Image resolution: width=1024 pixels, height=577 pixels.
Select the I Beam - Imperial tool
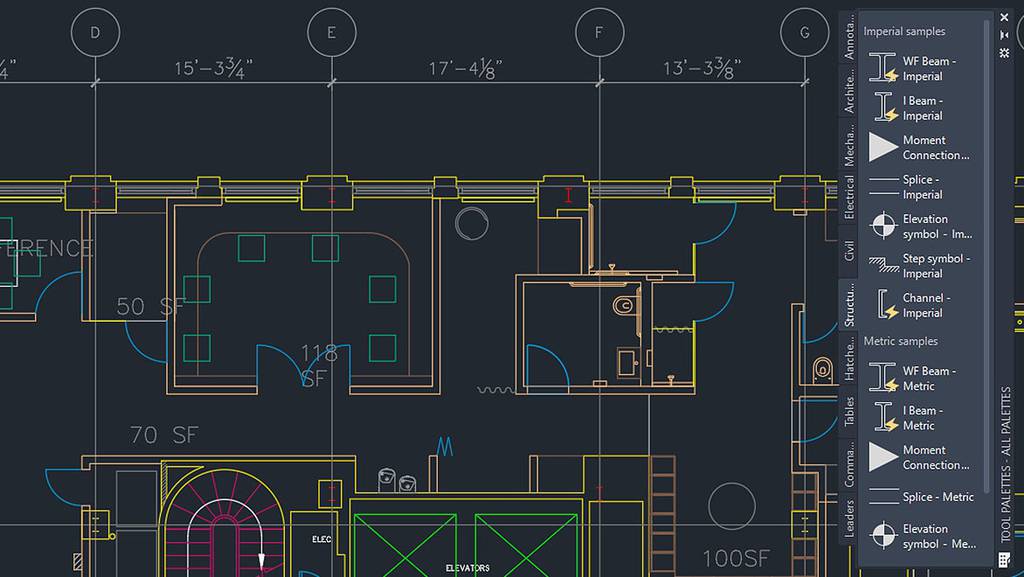[x=921, y=108]
